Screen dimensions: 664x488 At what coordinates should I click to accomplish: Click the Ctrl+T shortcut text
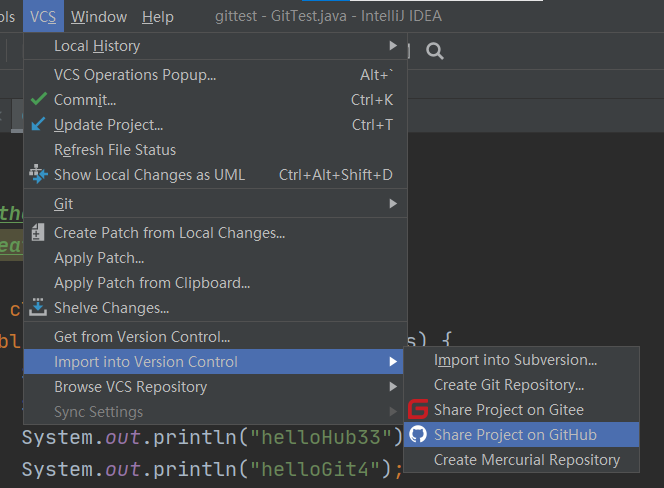pos(372,125)
